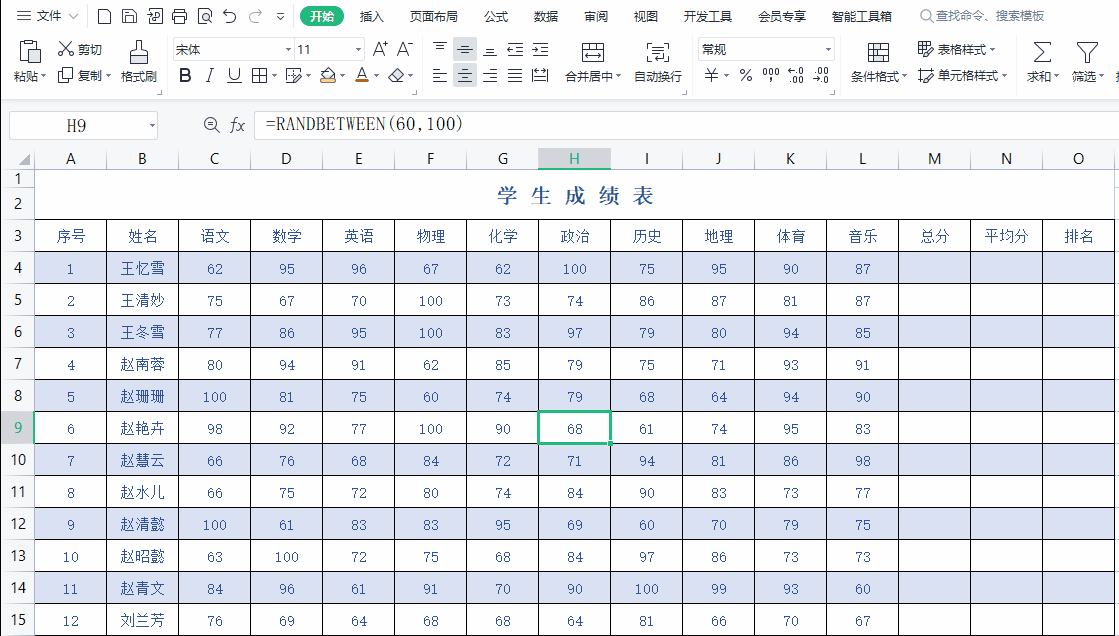Switch to the 开发工具 tab
The height and width of the screenshot is (636, 1119).
(708, 16)
